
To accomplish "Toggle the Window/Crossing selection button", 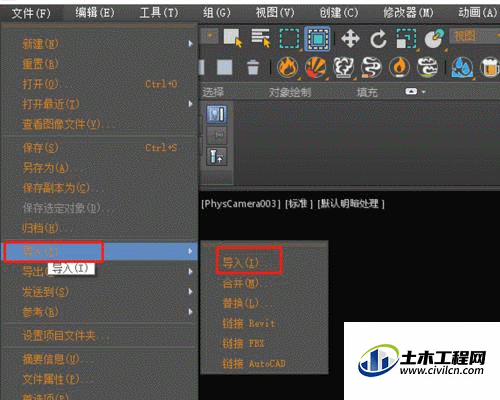I will (317, 39).
